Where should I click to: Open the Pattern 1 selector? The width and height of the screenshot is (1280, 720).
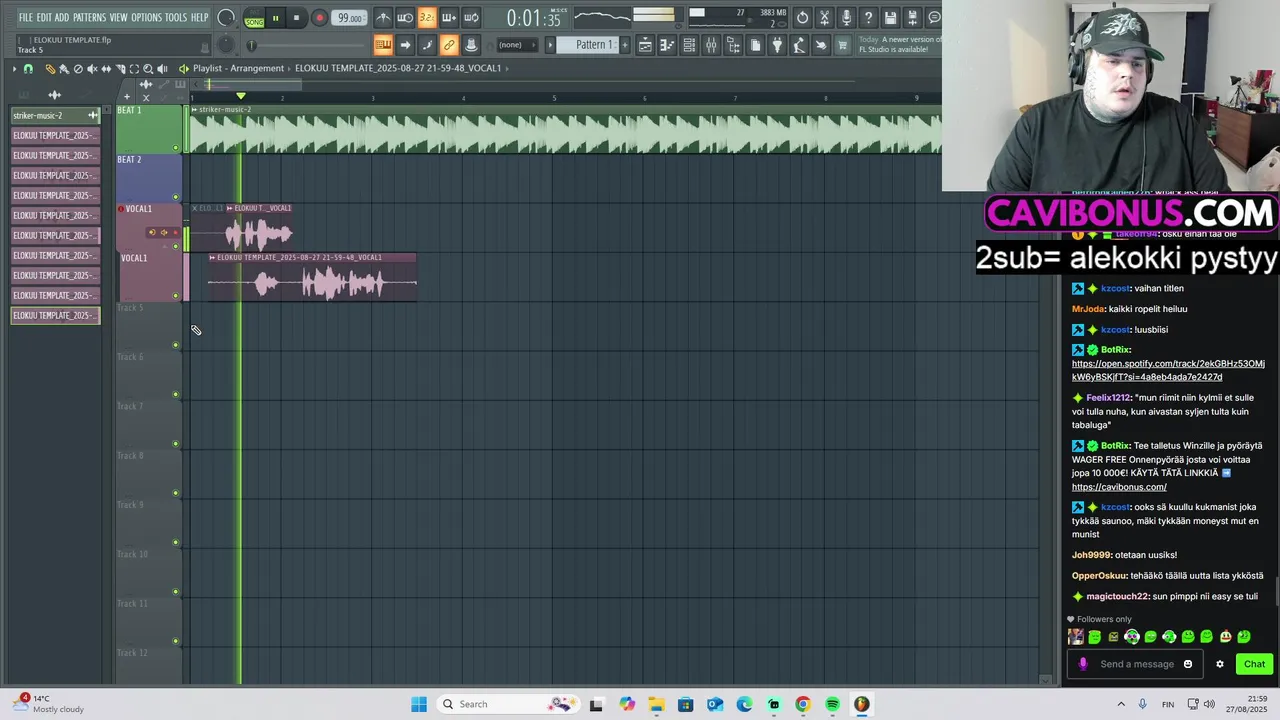pyautogui.click(x=589, y=45)
